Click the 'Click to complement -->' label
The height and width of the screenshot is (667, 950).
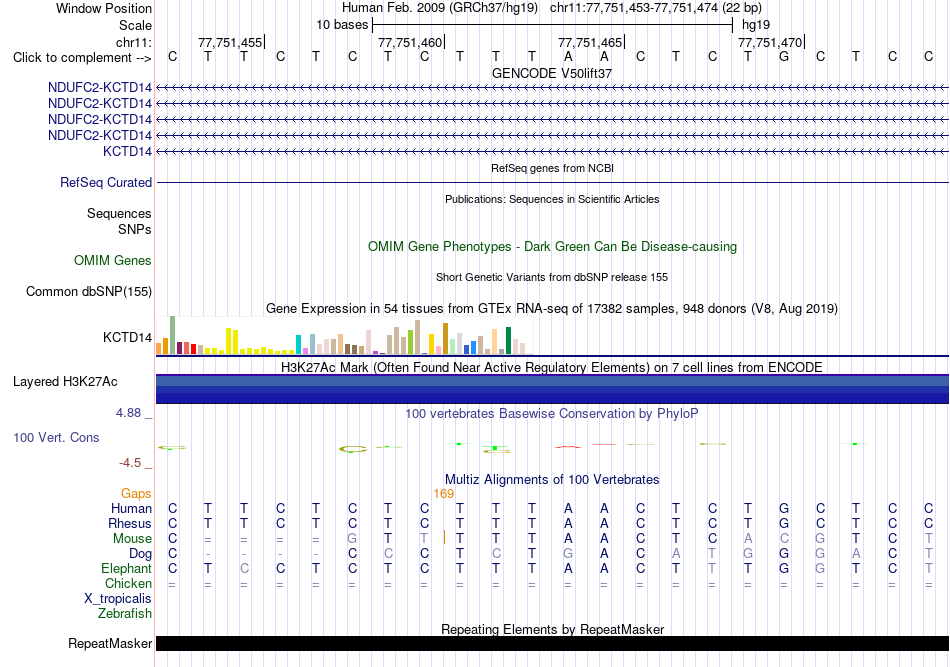pos(82,58)
